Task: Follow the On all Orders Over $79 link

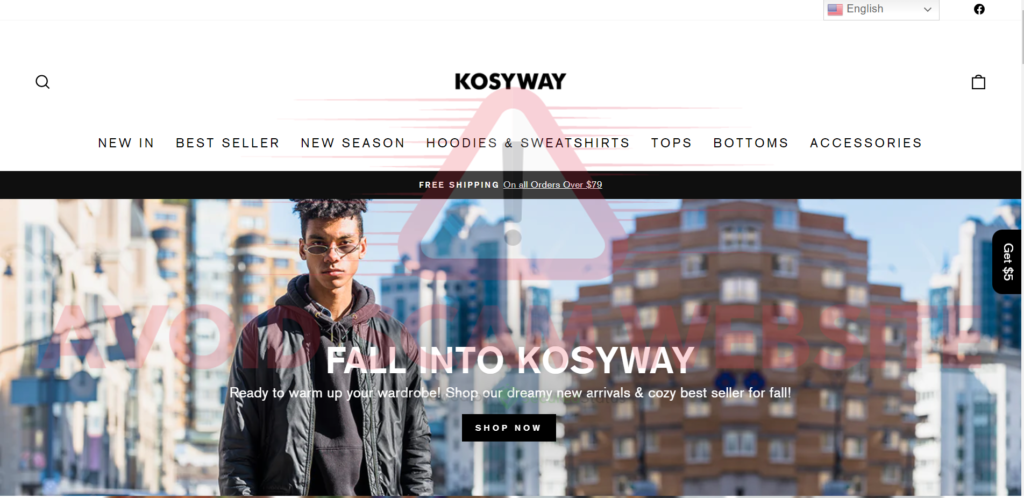Action: click(x=552, y=185)
